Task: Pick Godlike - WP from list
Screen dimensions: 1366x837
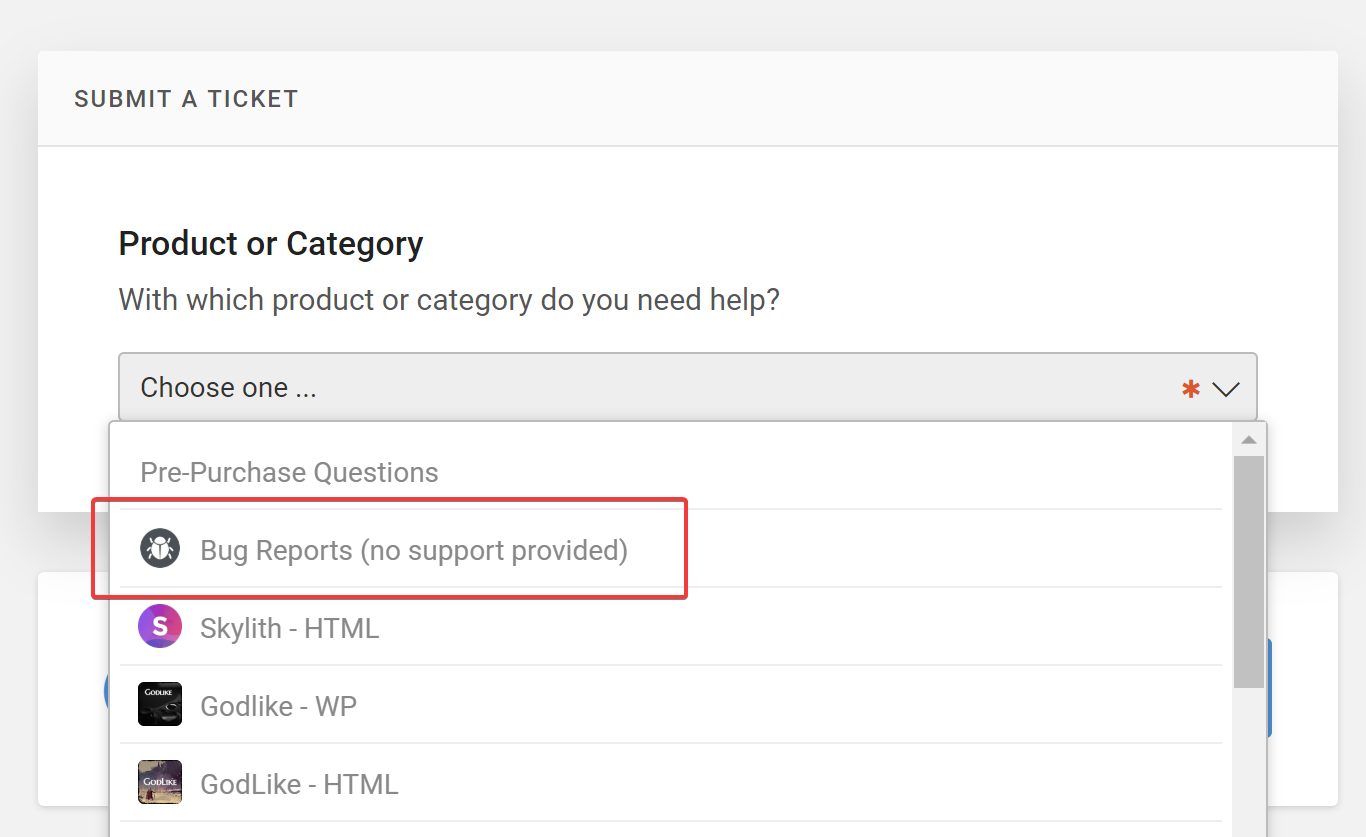Action: pos(670,705)
